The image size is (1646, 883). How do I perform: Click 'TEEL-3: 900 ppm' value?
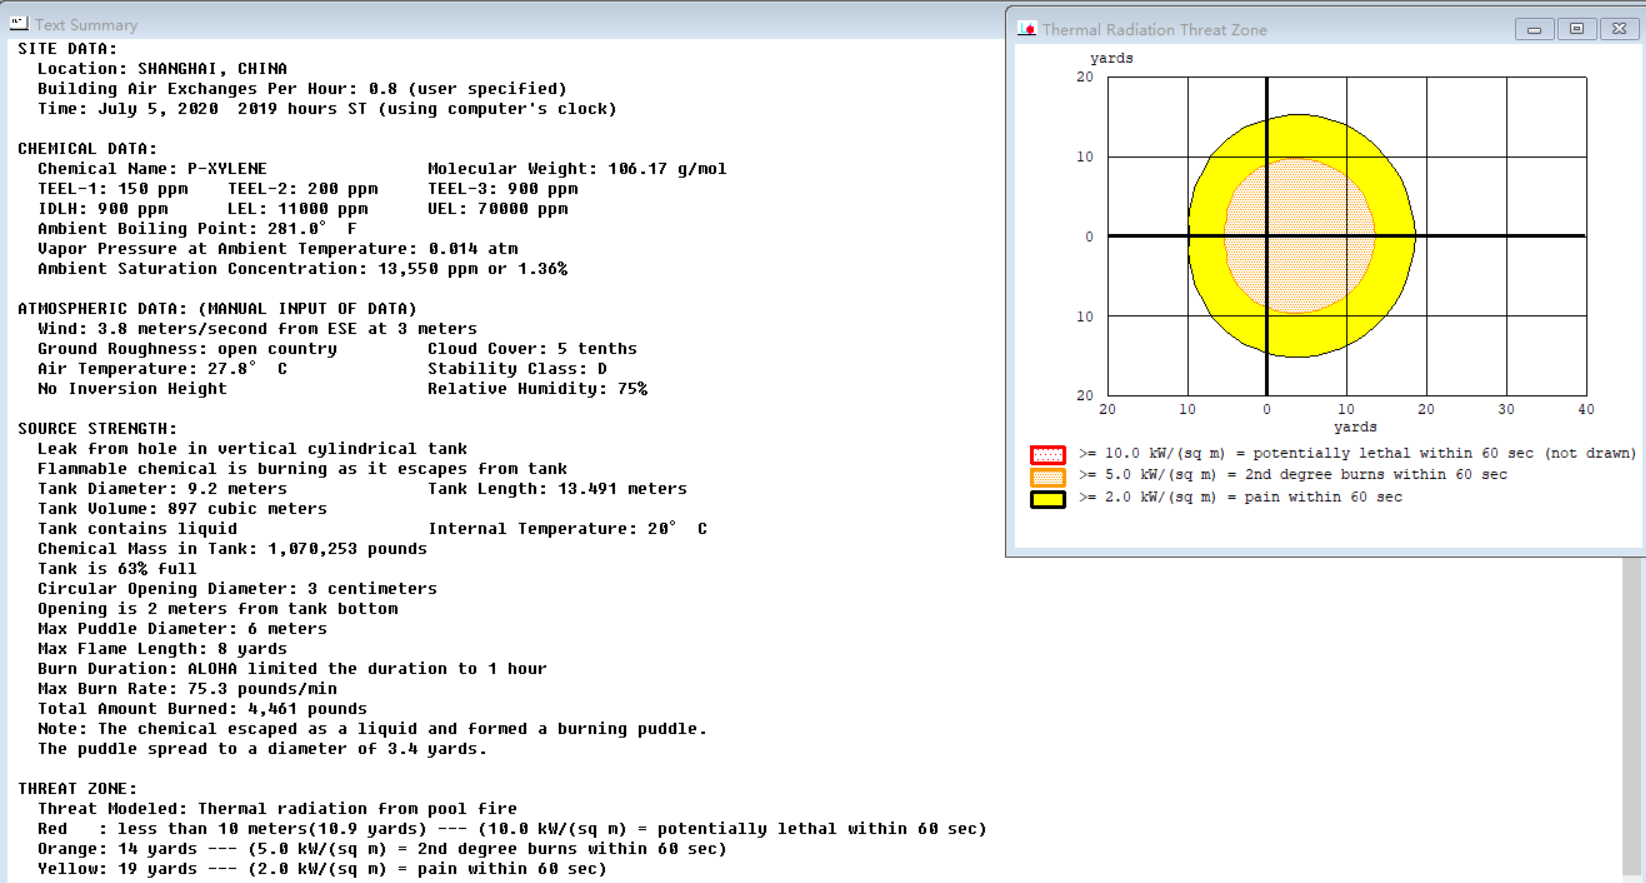(x=502, y=189)
